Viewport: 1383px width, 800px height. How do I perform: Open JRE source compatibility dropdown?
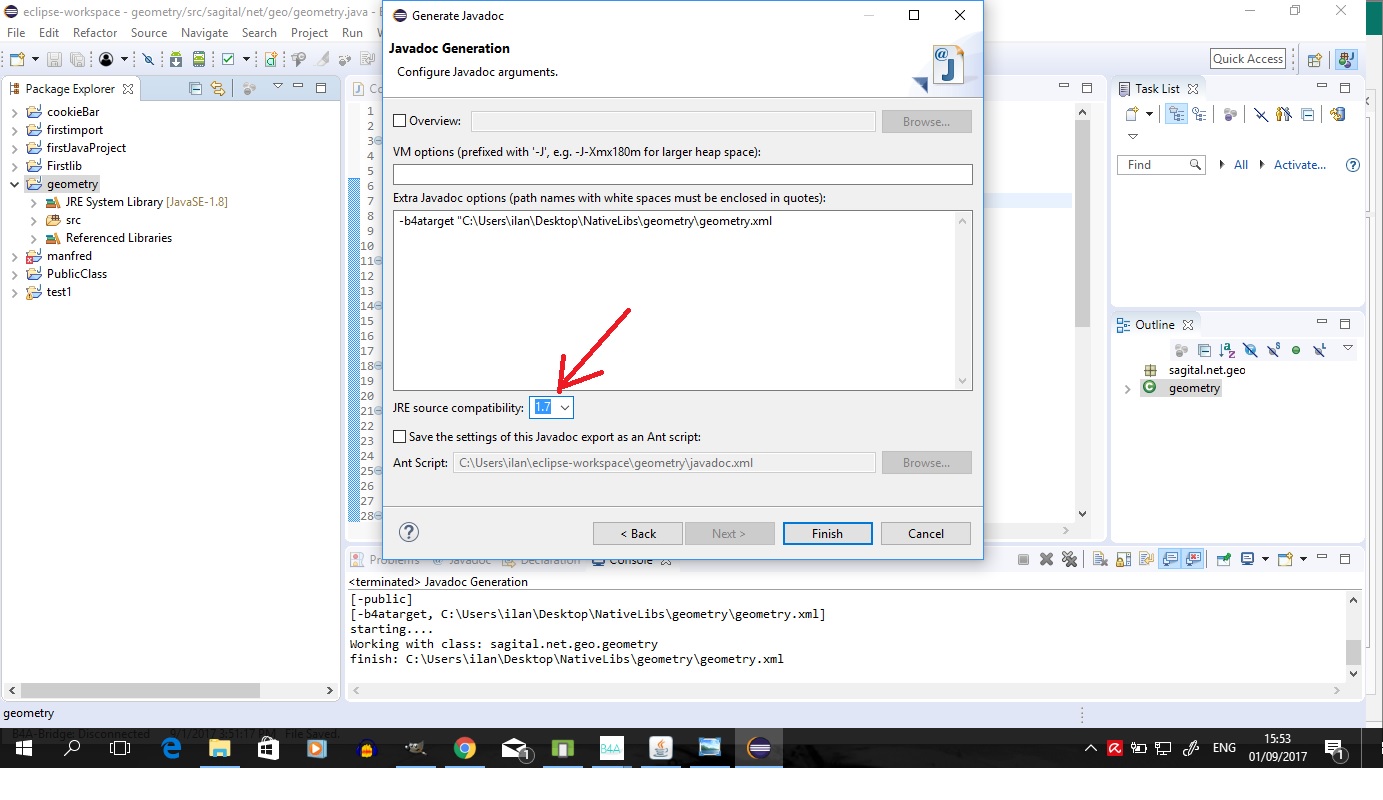[565, 408]
